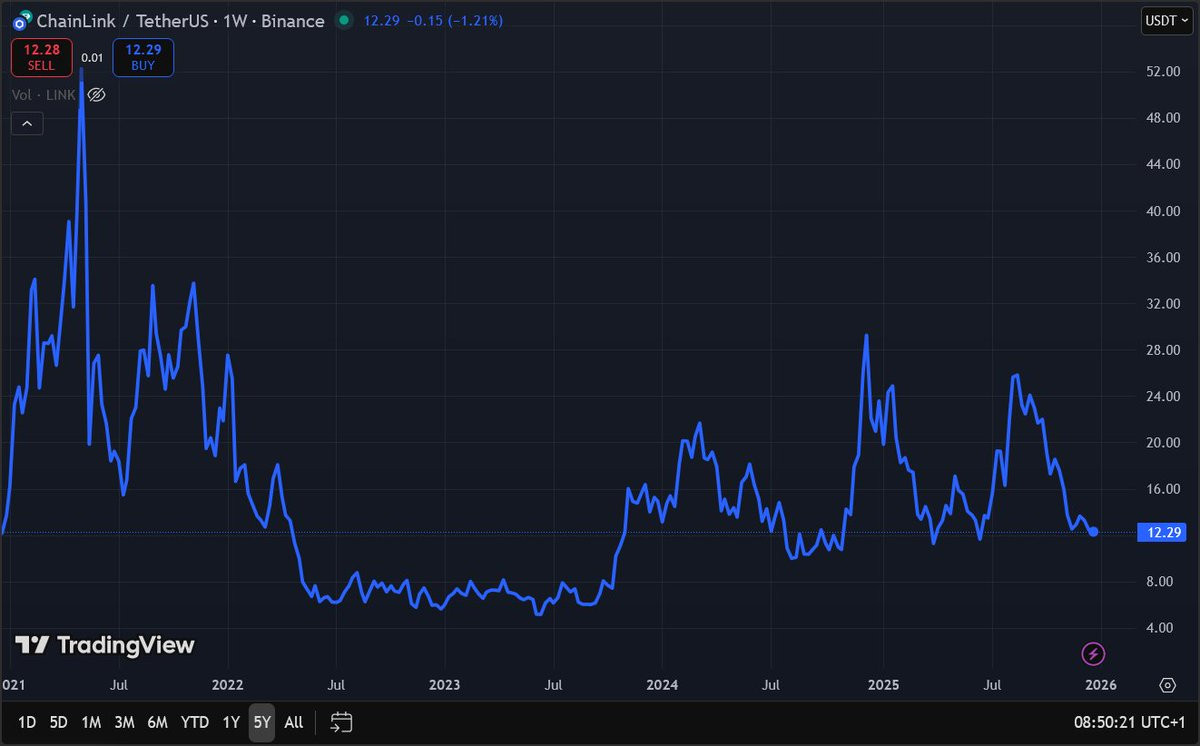This screenshot has height=746, width=1200.
Task: Click the 08:50:21 UTC+1 timezone clock
Action: (x=1131, y=722)
